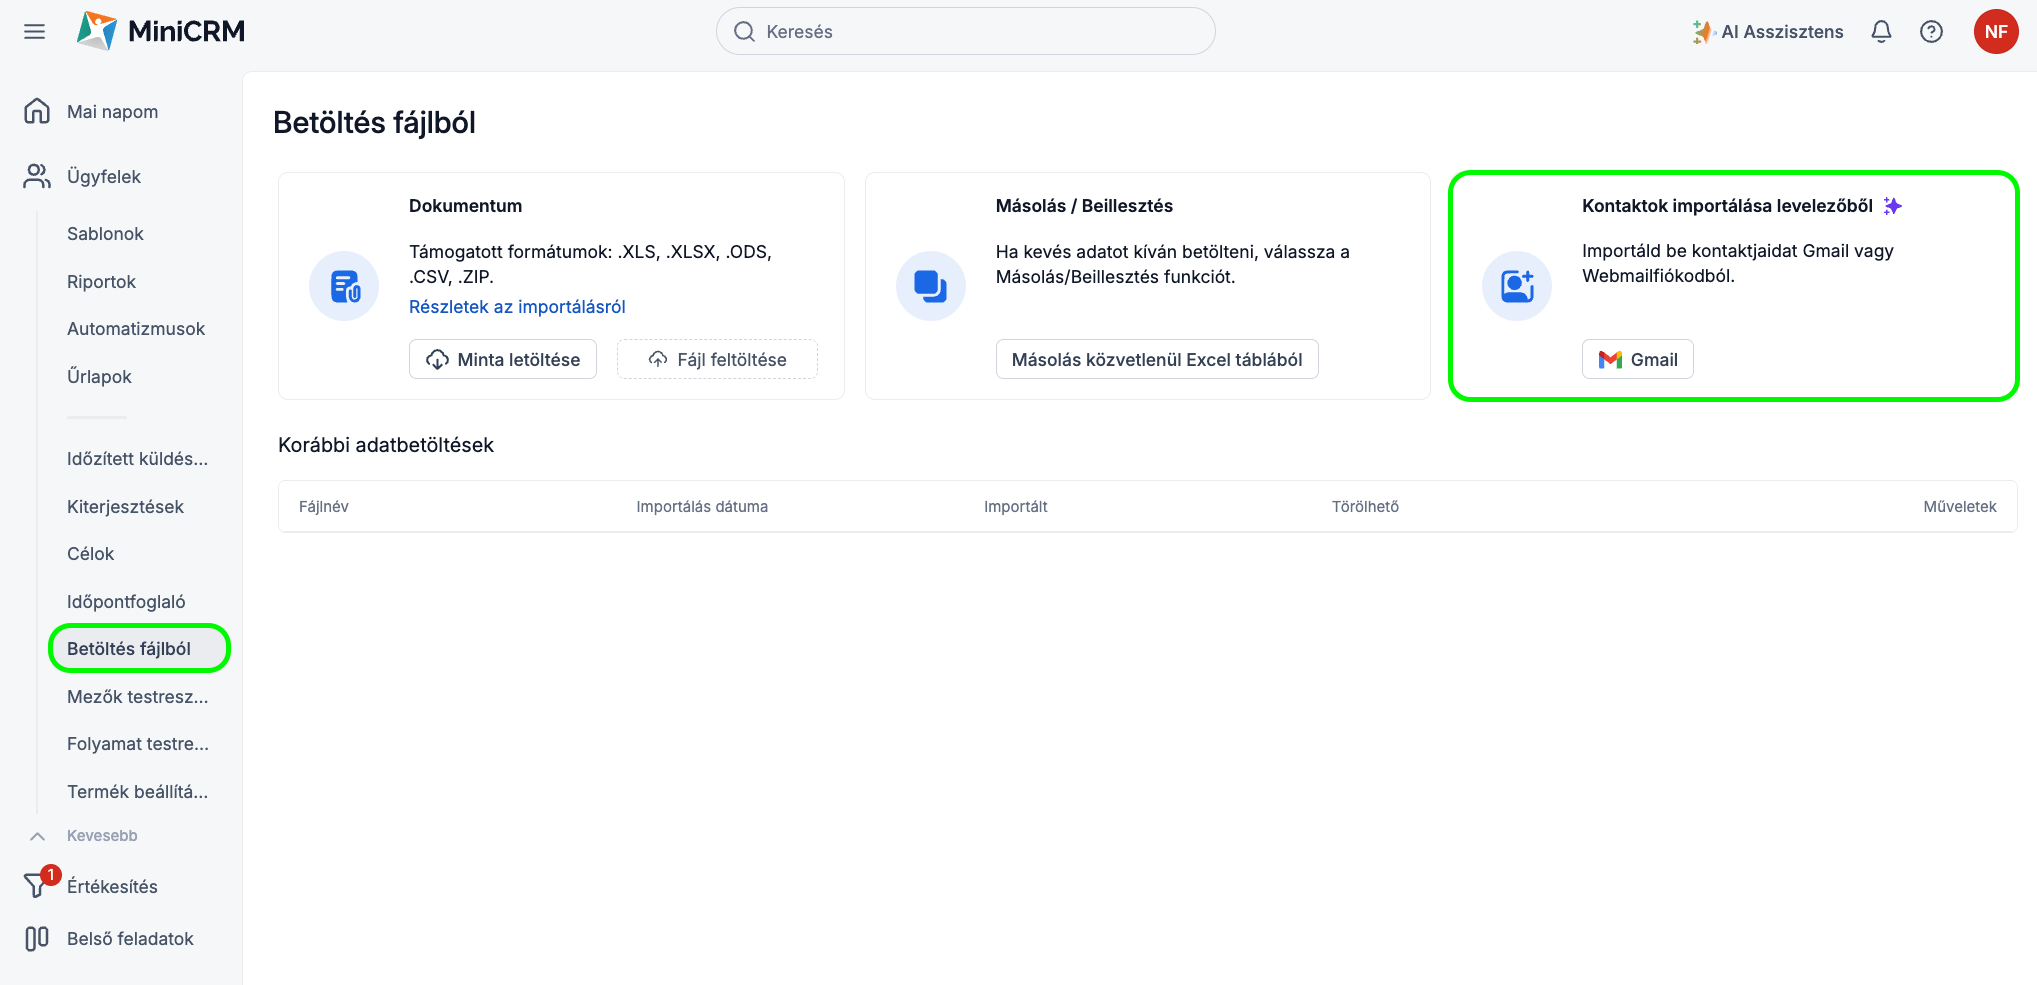This screenshot has width=2037, height=985.
Task: Open the NF user avatar
Action: pos(1995,32)
